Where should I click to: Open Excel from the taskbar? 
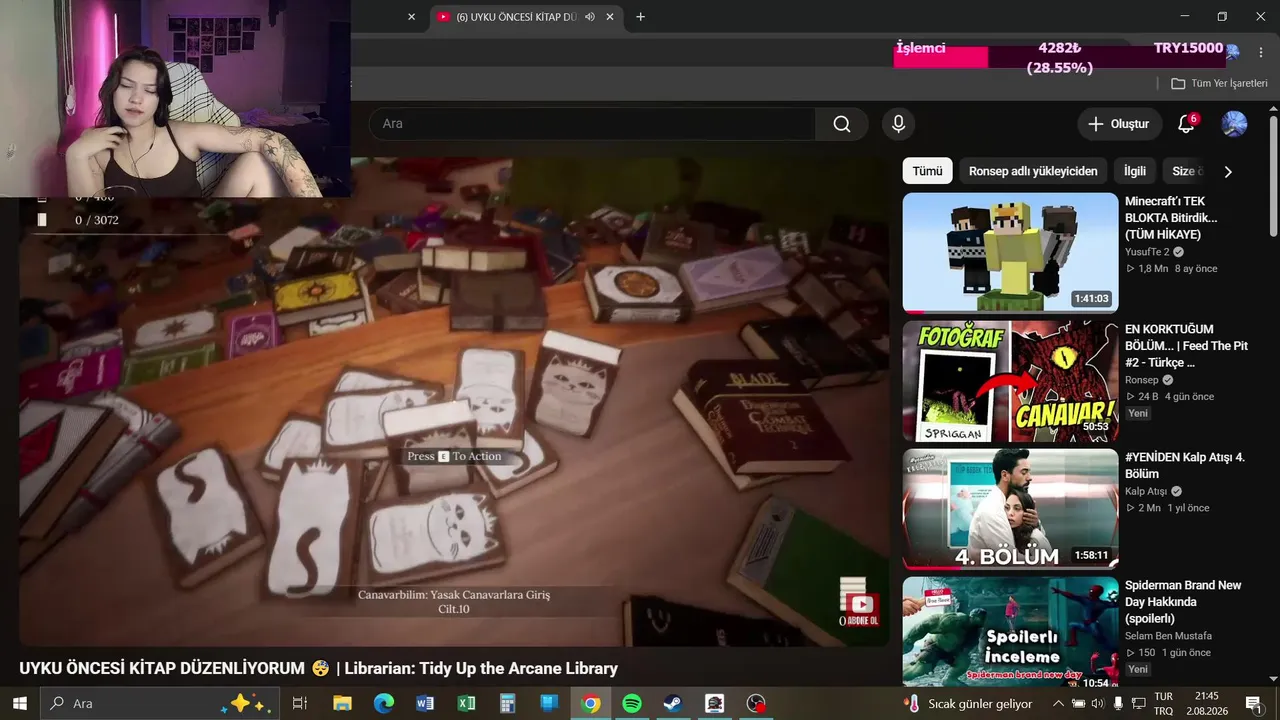(466, 703)
